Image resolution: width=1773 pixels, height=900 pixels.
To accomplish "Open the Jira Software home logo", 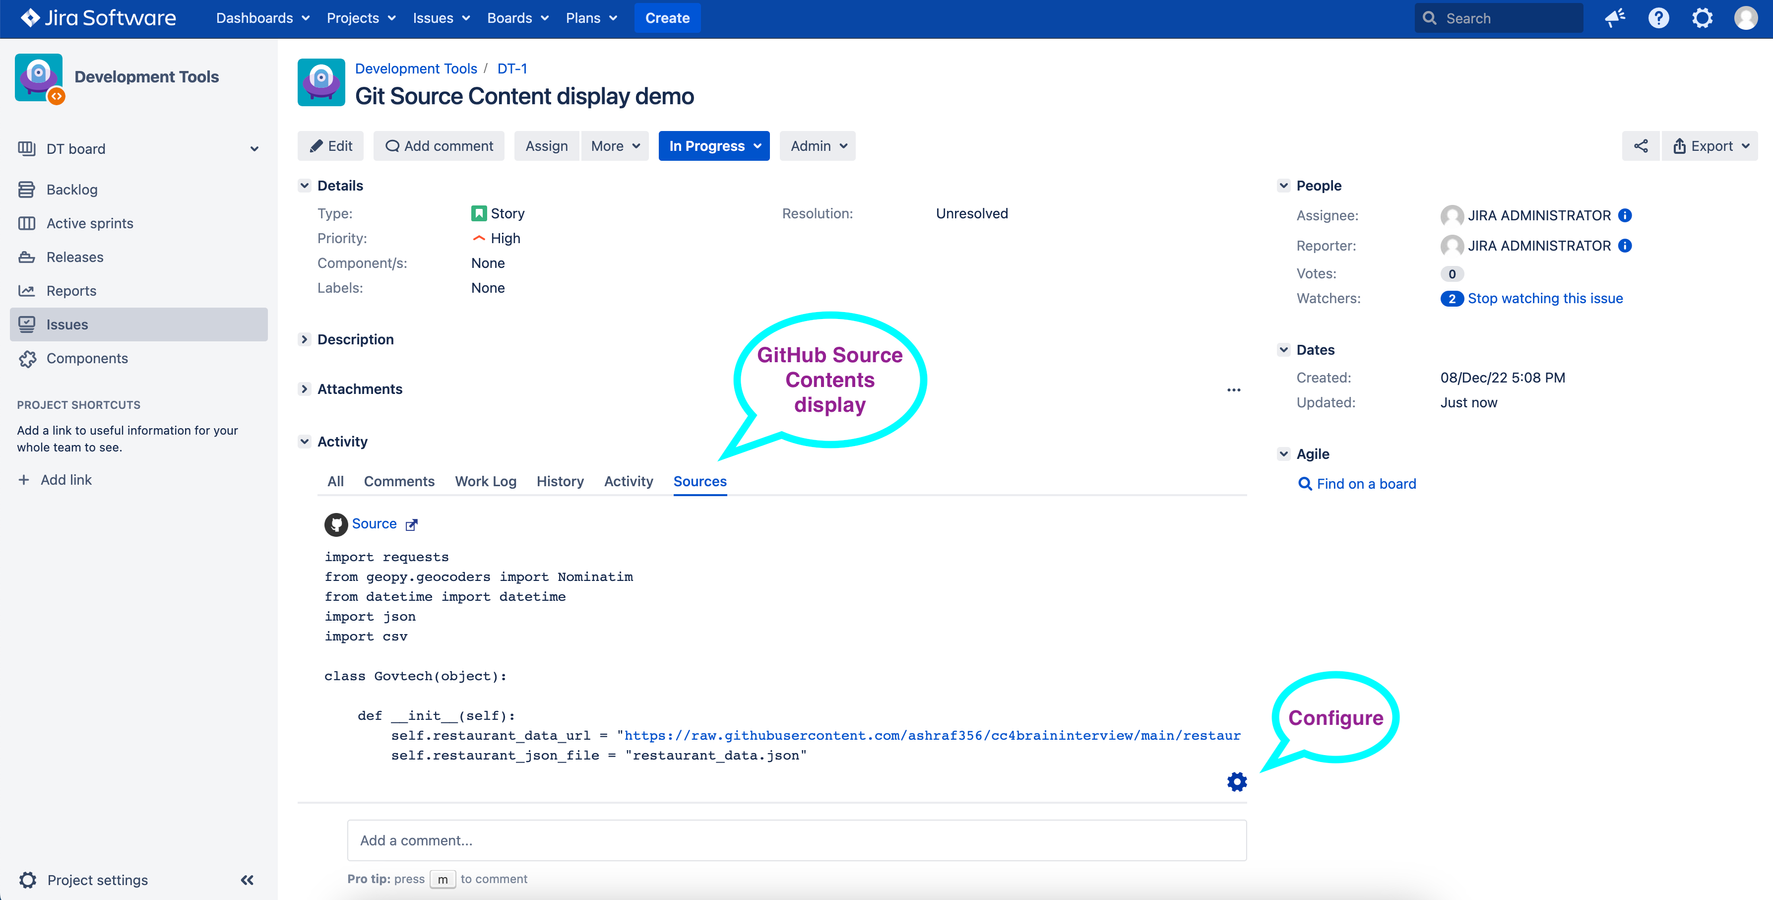I will [x=98, y=18].
